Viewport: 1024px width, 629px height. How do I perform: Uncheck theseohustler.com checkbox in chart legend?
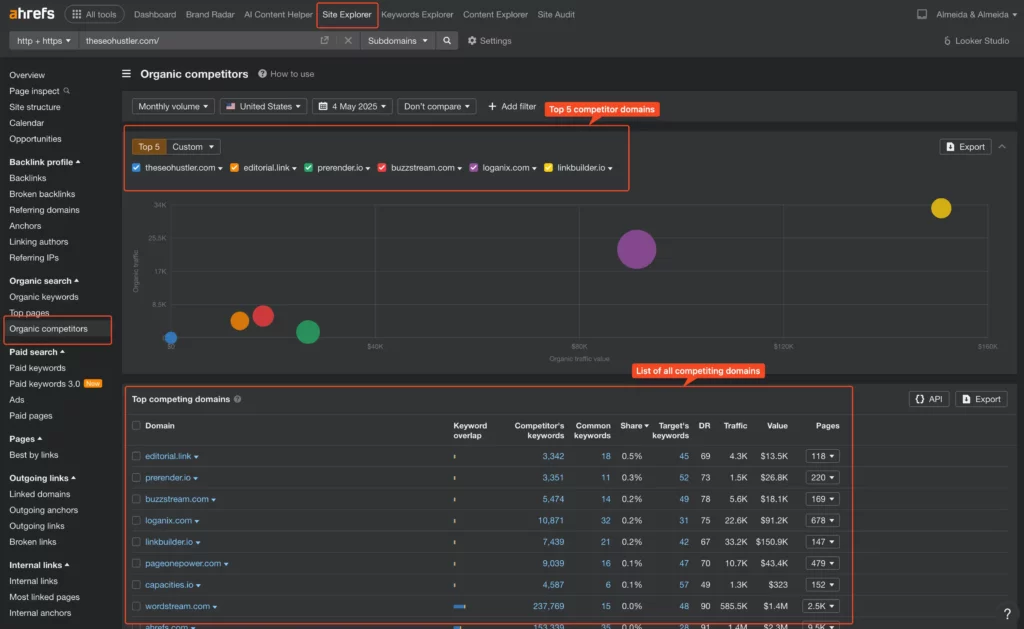point(137,168)
